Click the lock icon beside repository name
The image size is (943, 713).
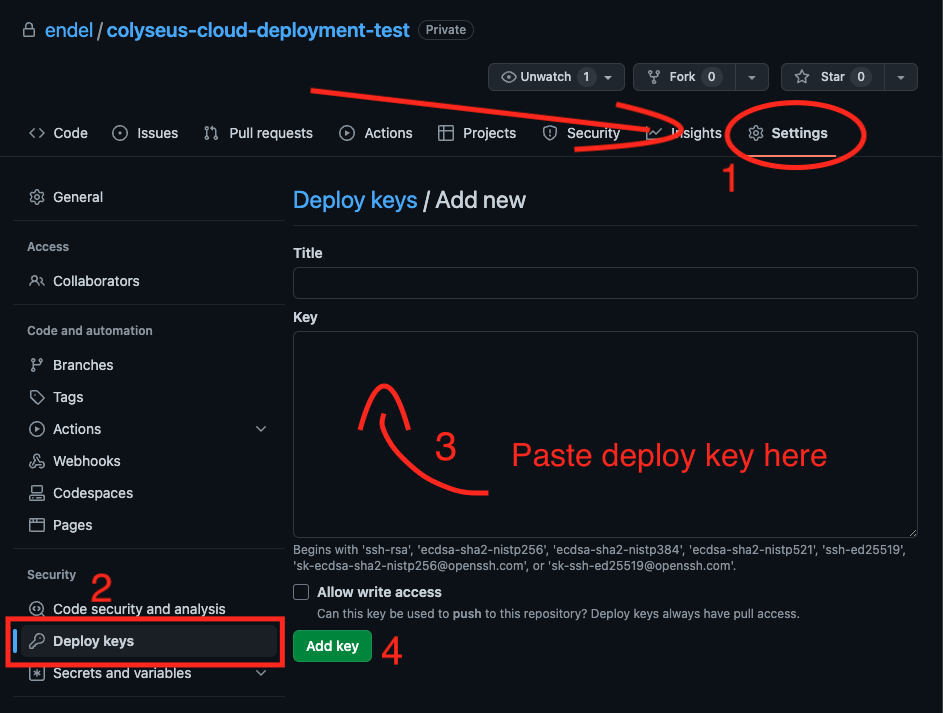pyautogui.click(x=29, y=29)
